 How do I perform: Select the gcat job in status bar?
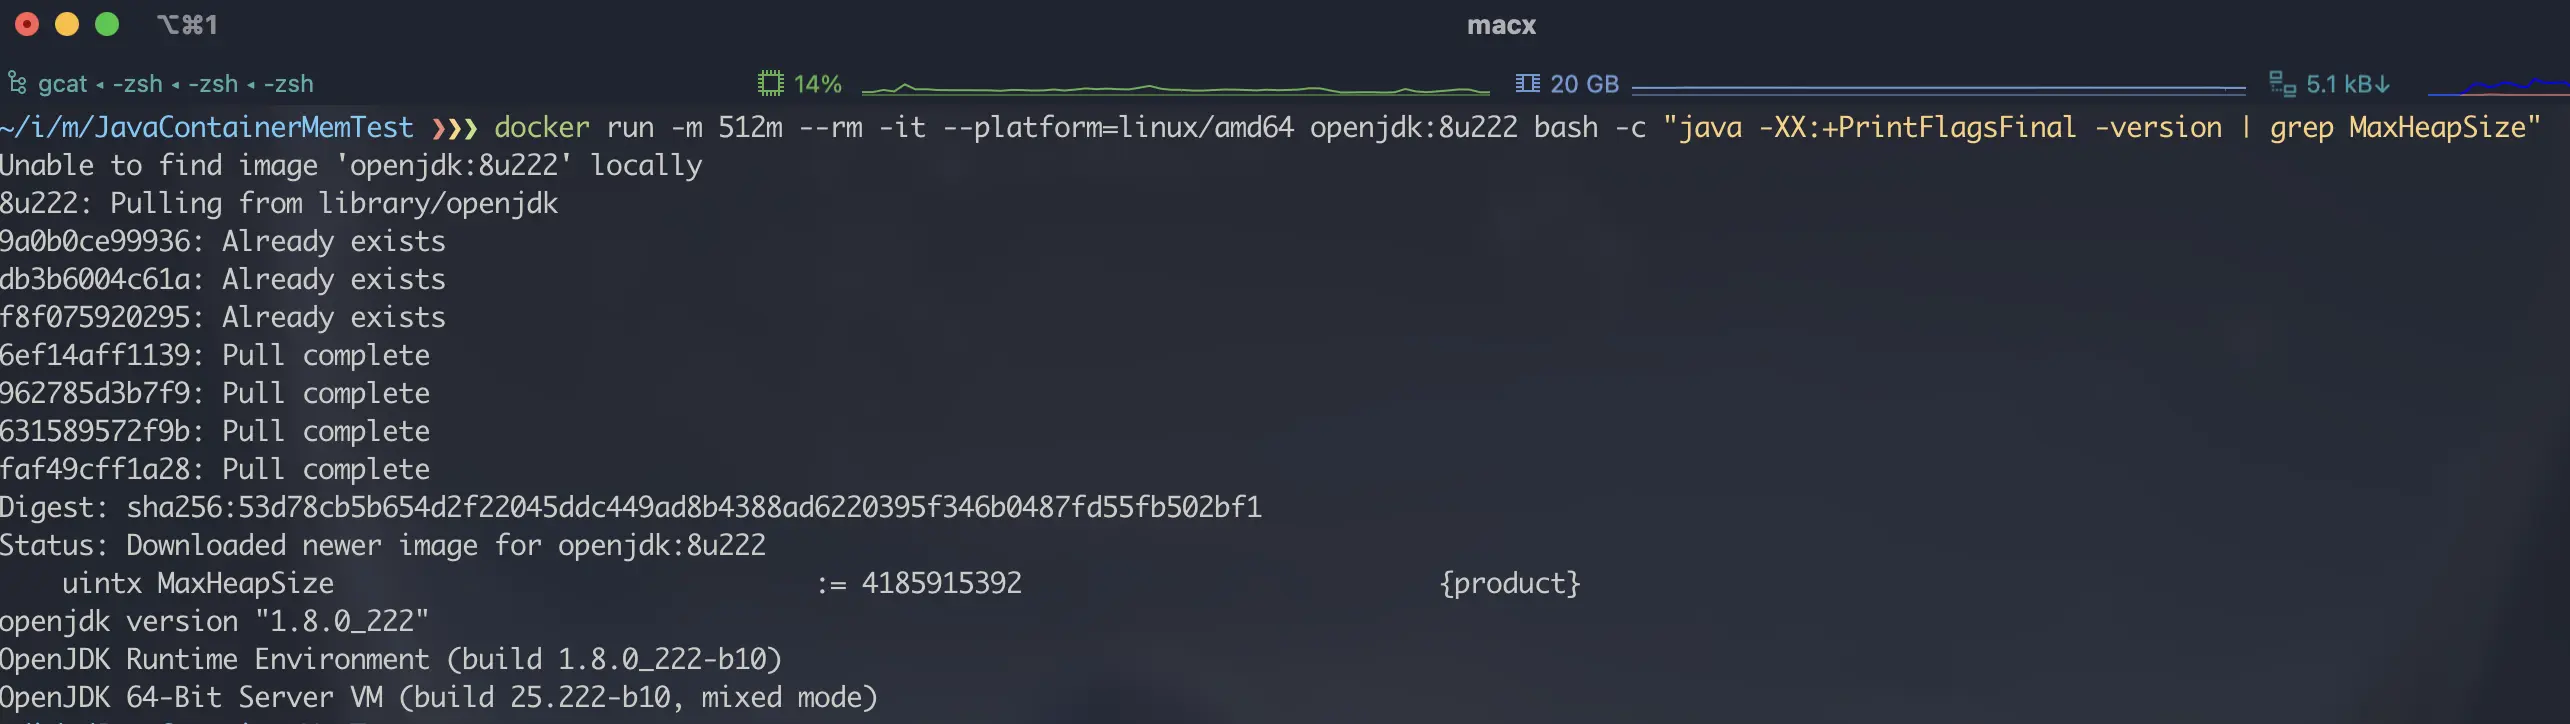[x=62, y=84]
